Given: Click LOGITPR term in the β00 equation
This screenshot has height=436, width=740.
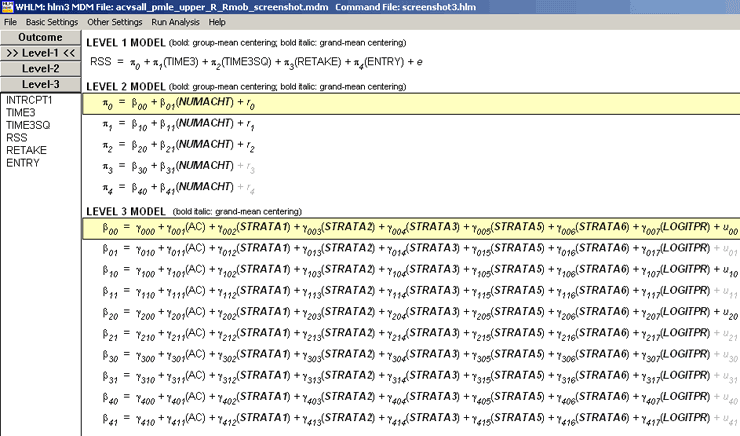Looking at the screenshot, I should coord(685,227).
